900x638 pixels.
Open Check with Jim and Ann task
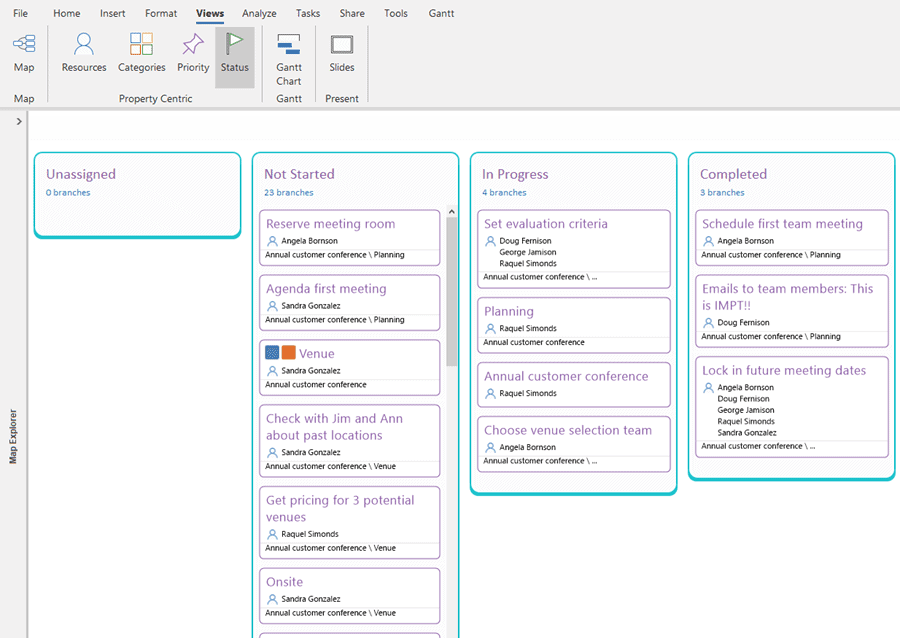coord(334,427)
